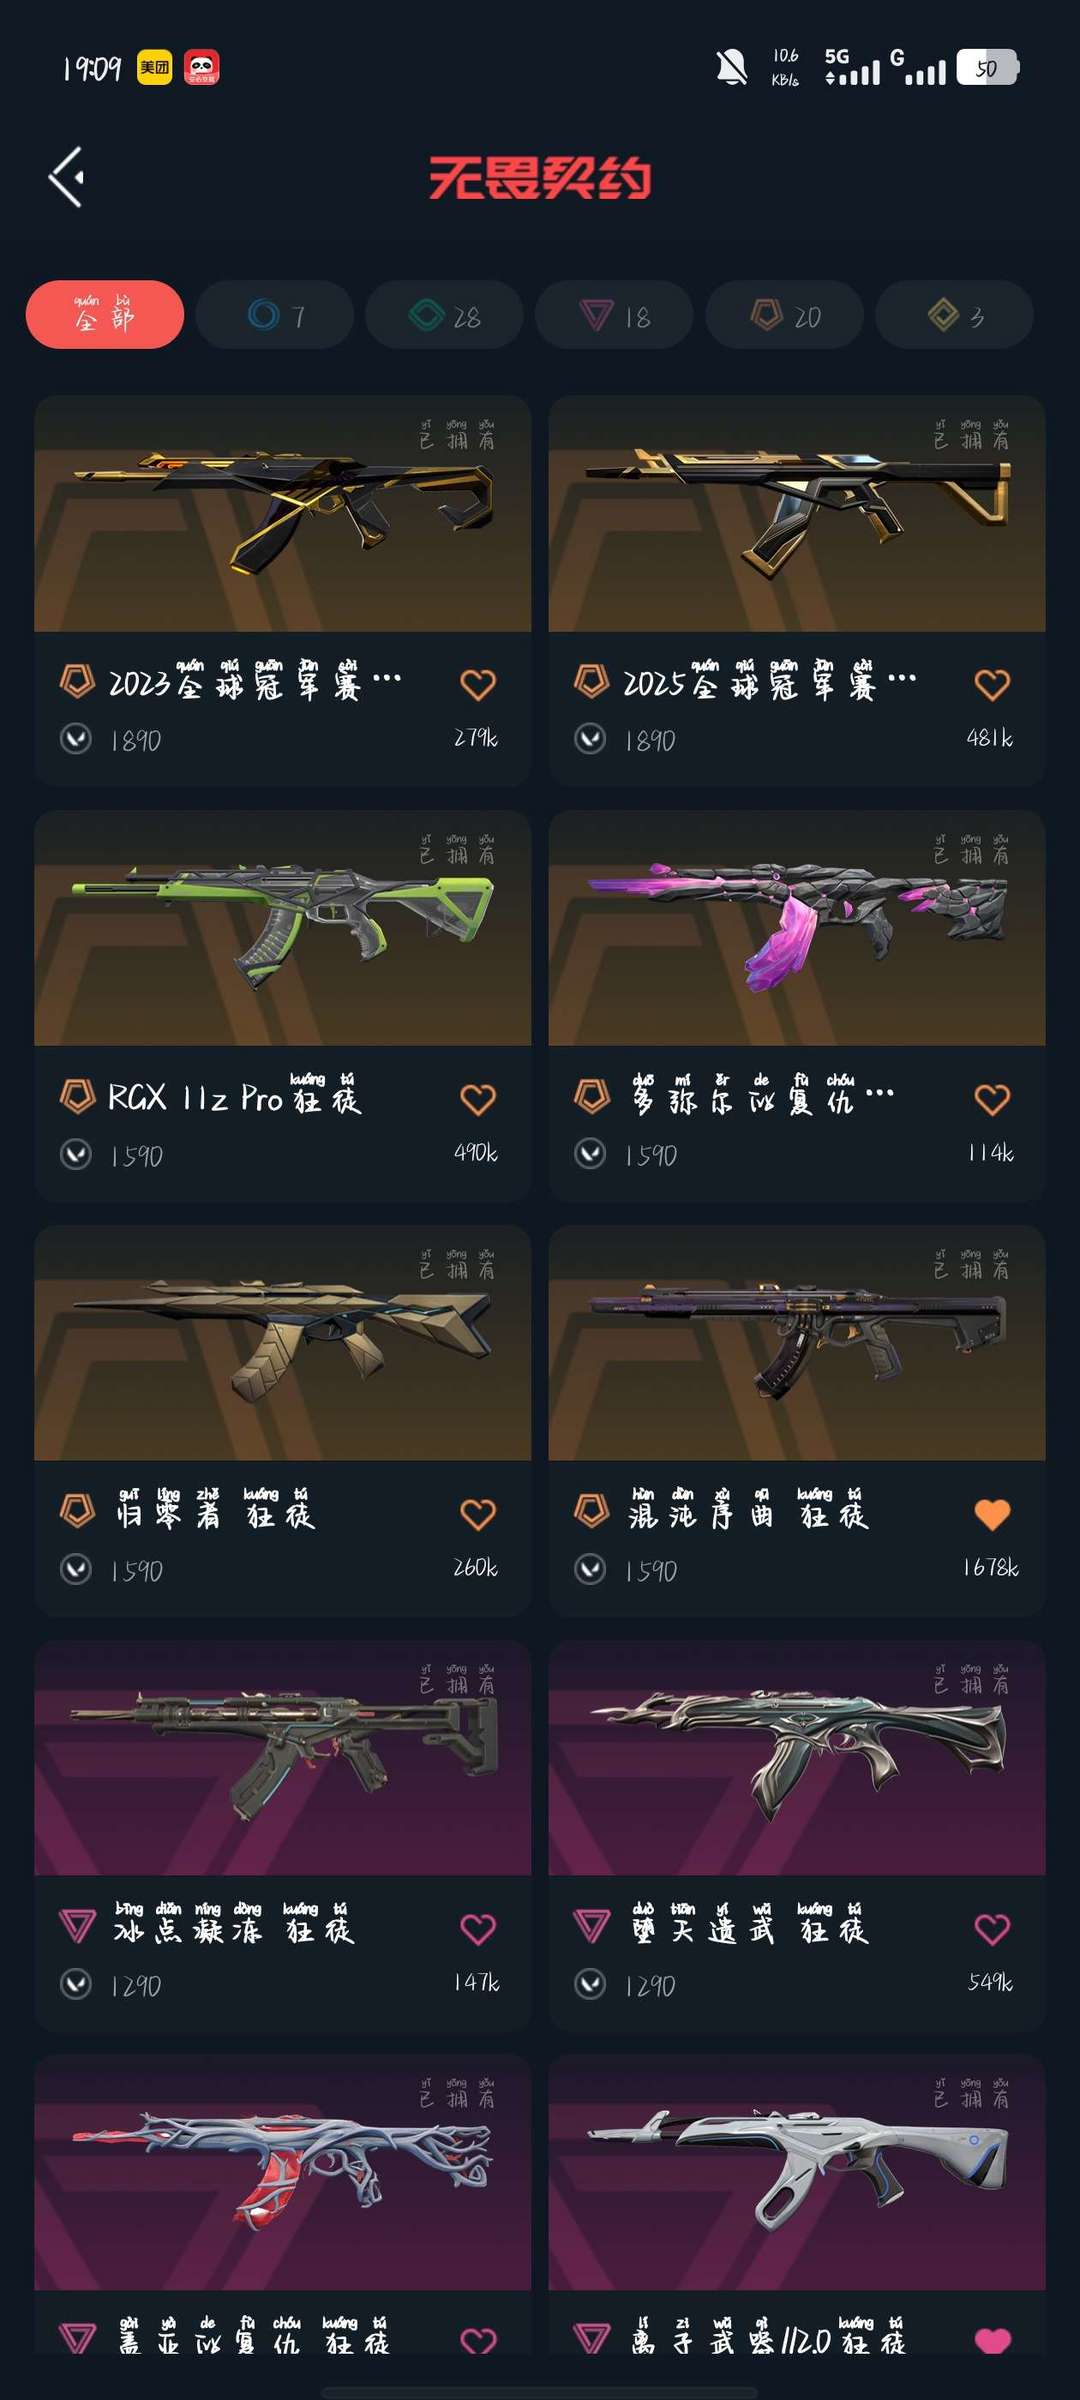Open the white Ion-style Vandal thumbnail

tap(797, 2173)
